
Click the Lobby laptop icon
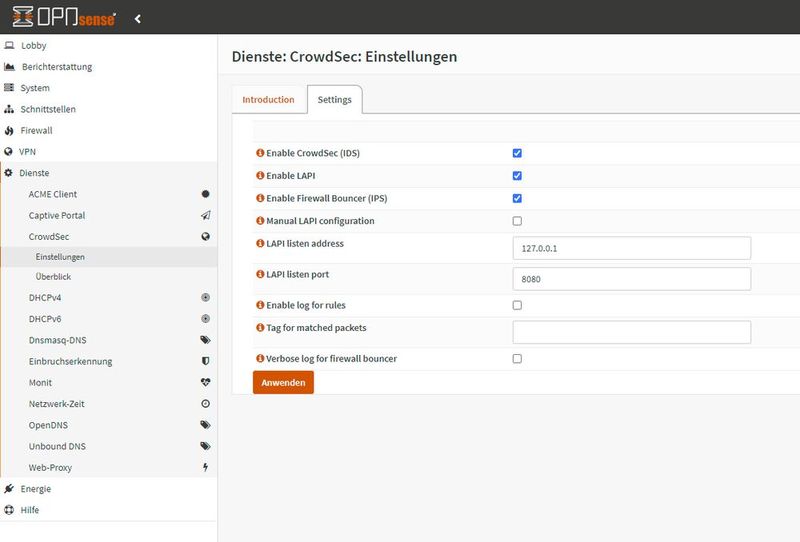tap(9, 45)
